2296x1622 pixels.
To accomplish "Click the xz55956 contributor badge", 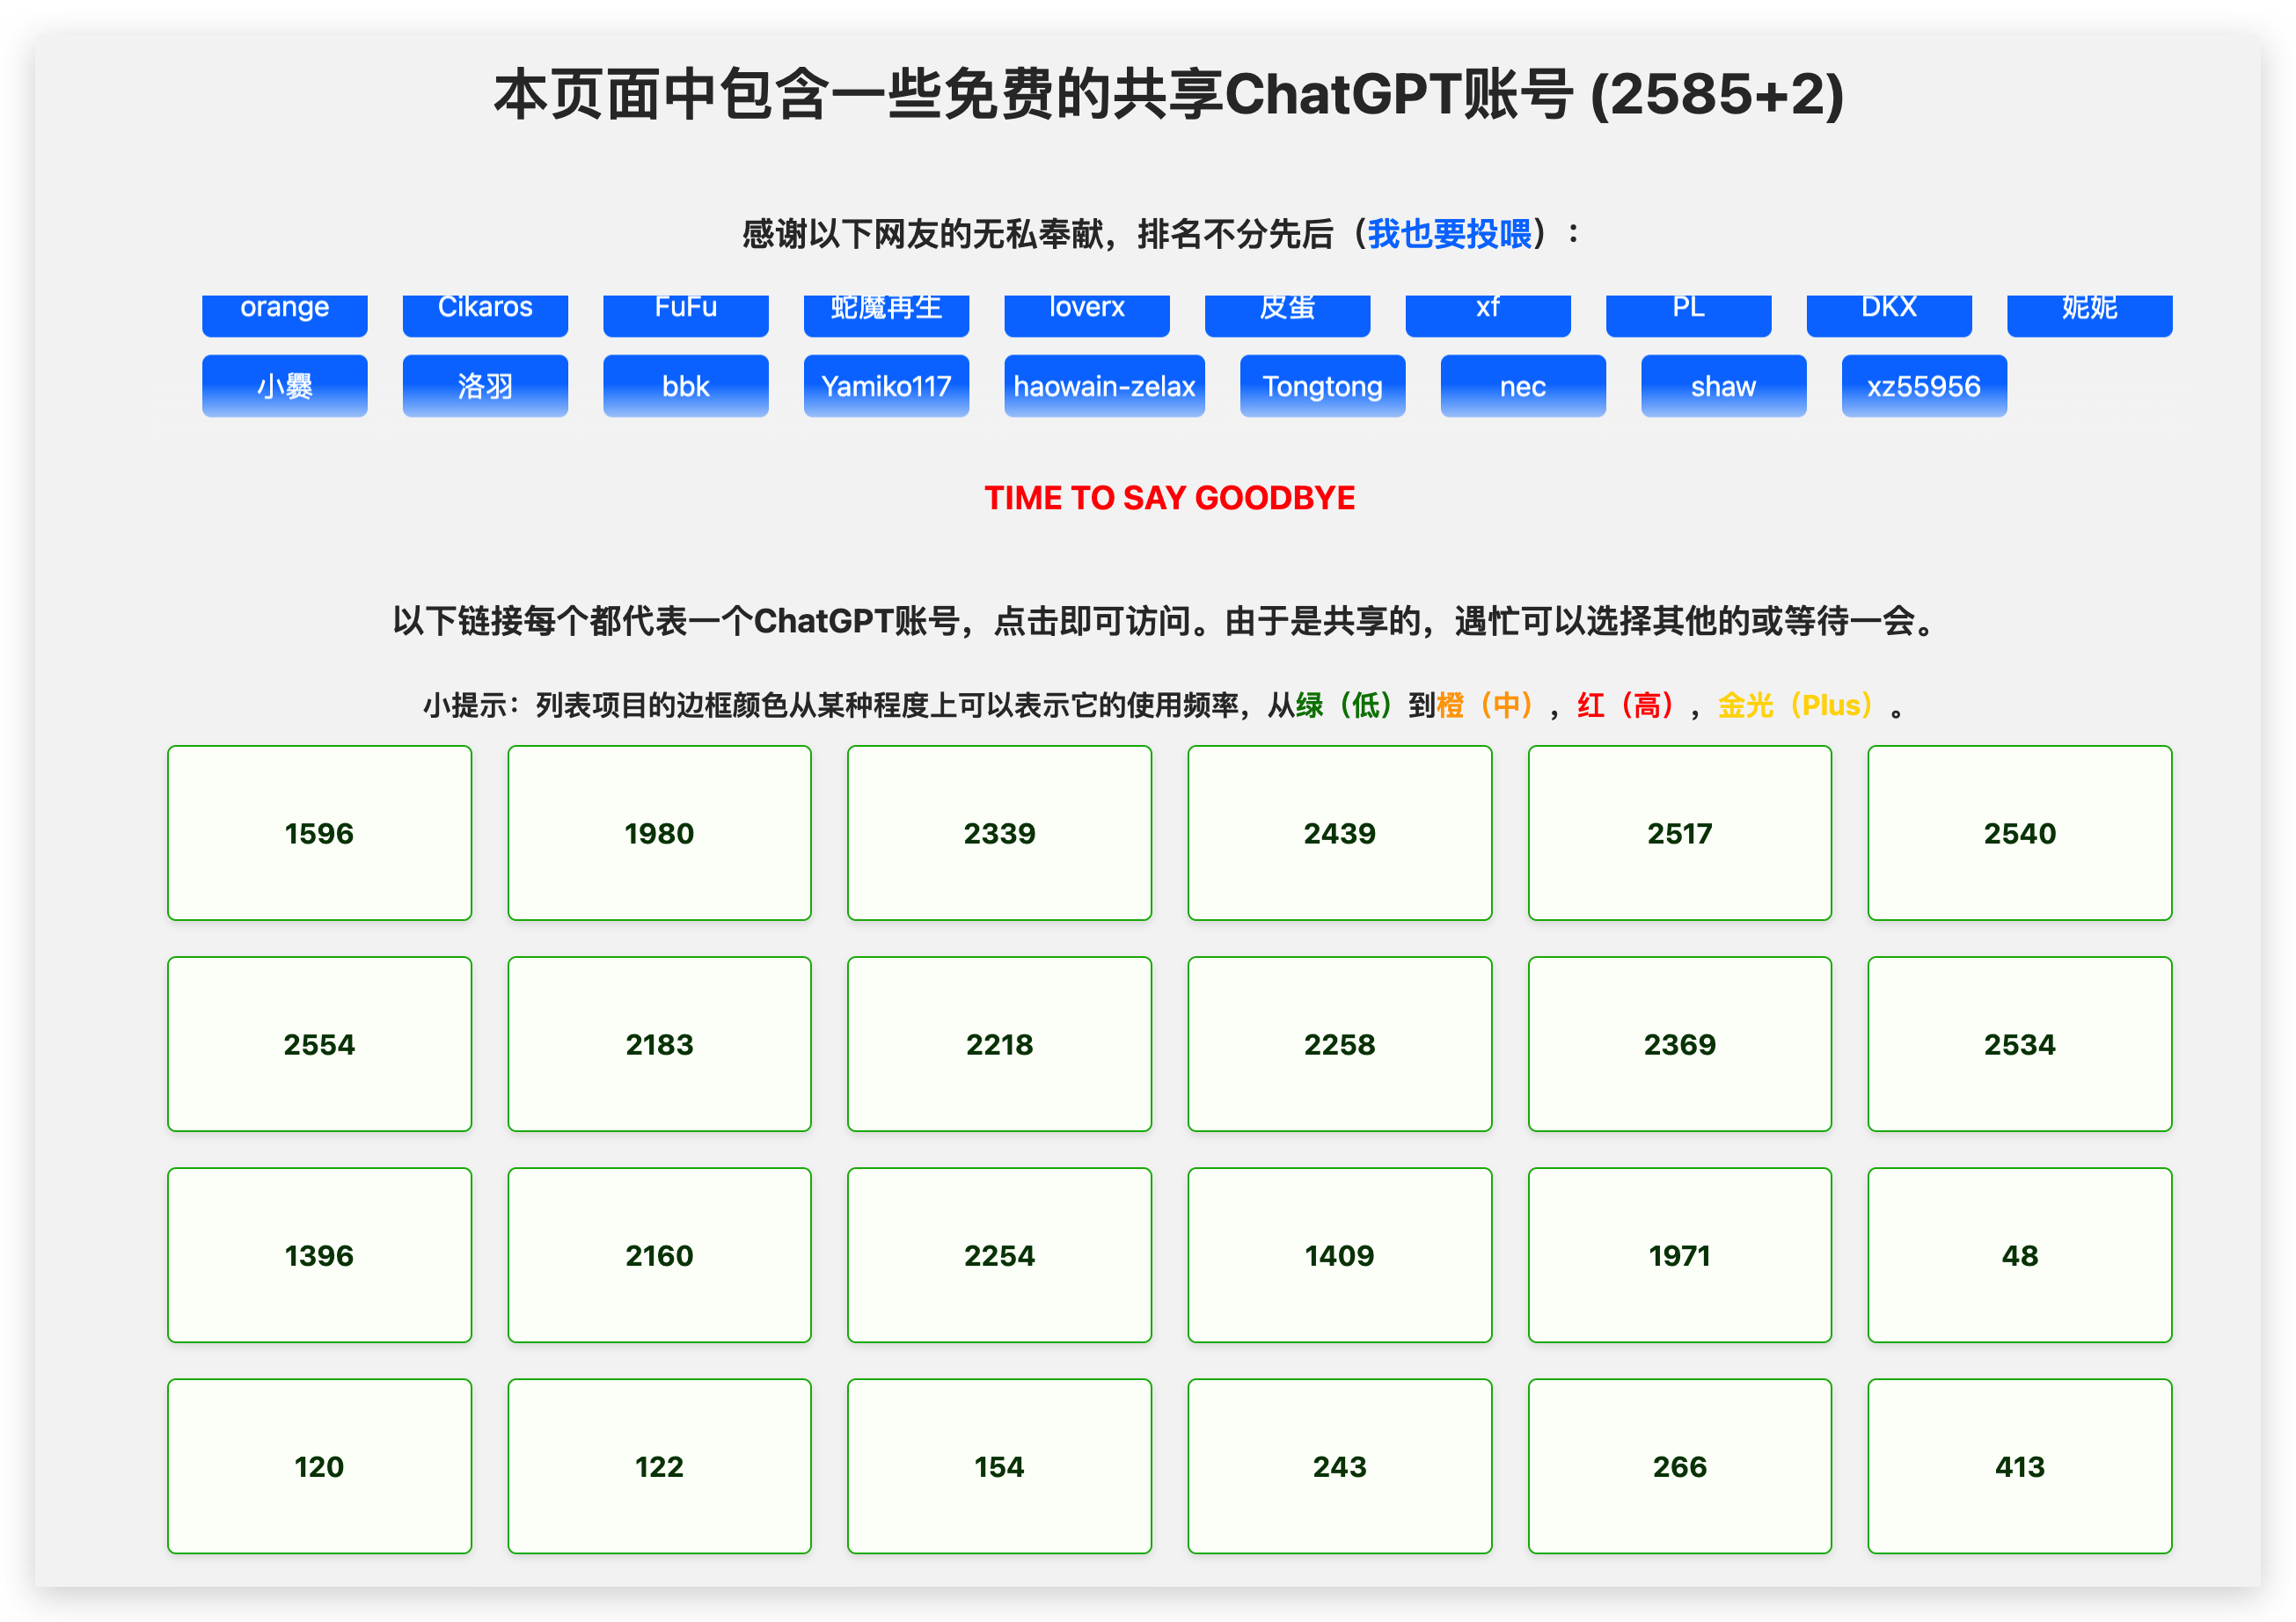I will pyautogui.click(x=1924, y=386).
